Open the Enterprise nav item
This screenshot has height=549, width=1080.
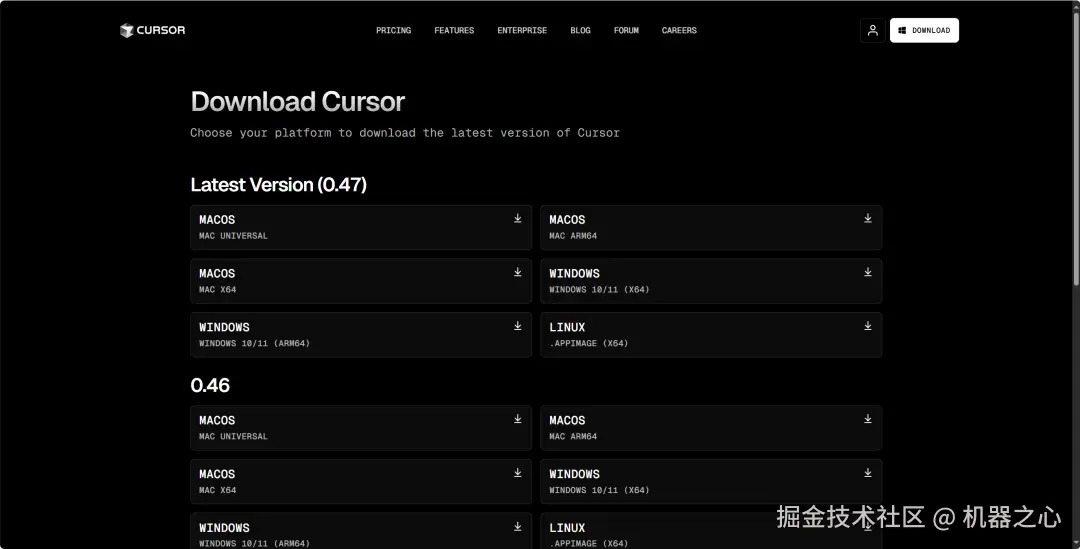(x=522, y=30)
